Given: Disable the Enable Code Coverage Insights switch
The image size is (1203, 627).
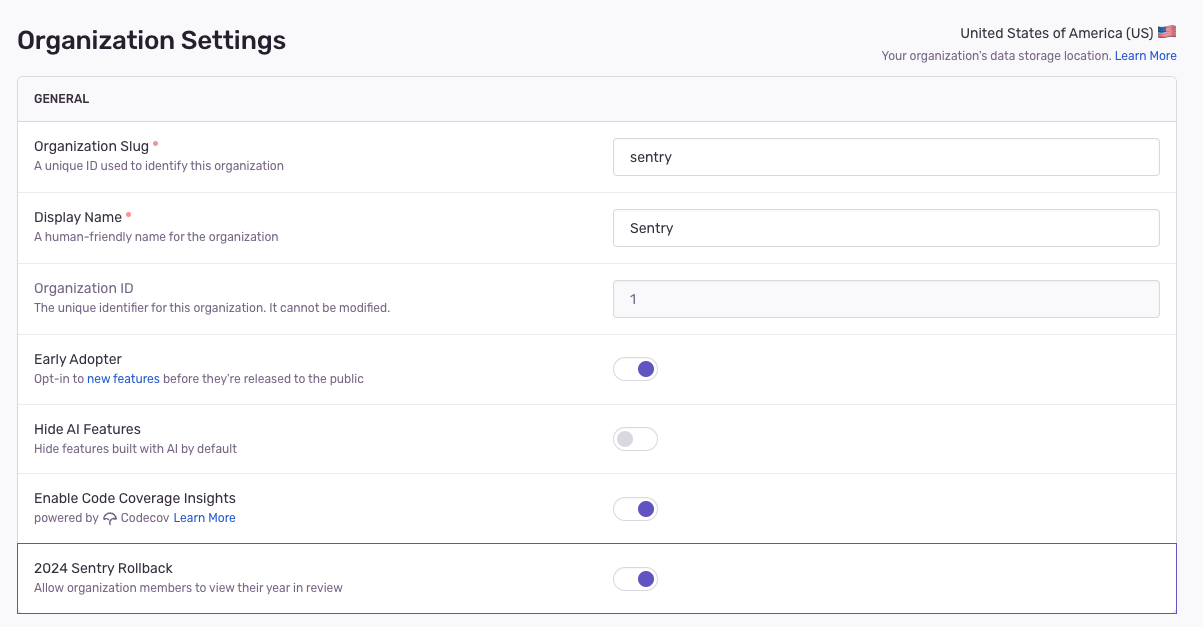Looking at the screenshot, I should click(x=635, y=509).
